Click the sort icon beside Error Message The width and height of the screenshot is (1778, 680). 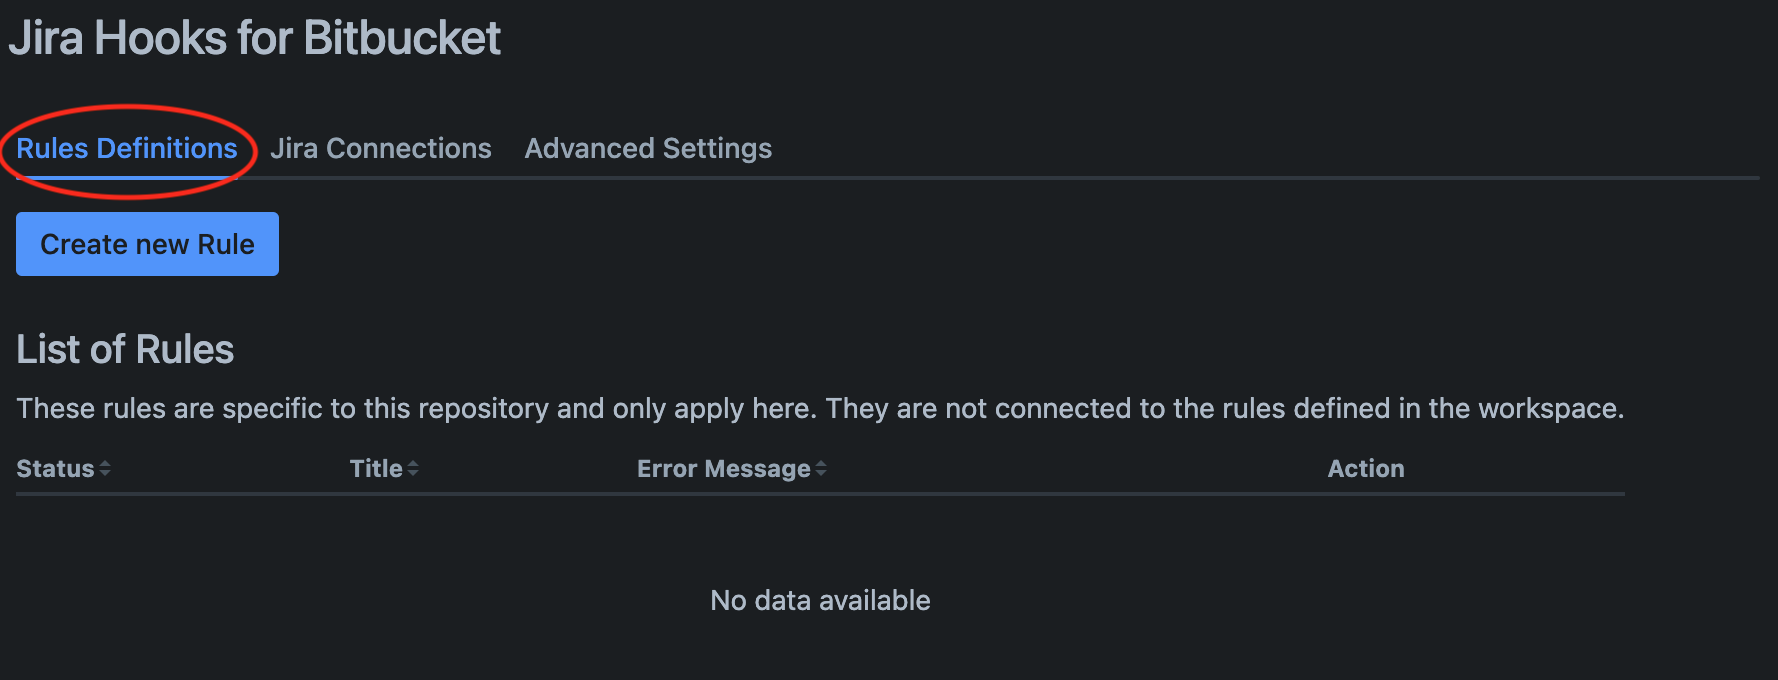click(821, 469)
